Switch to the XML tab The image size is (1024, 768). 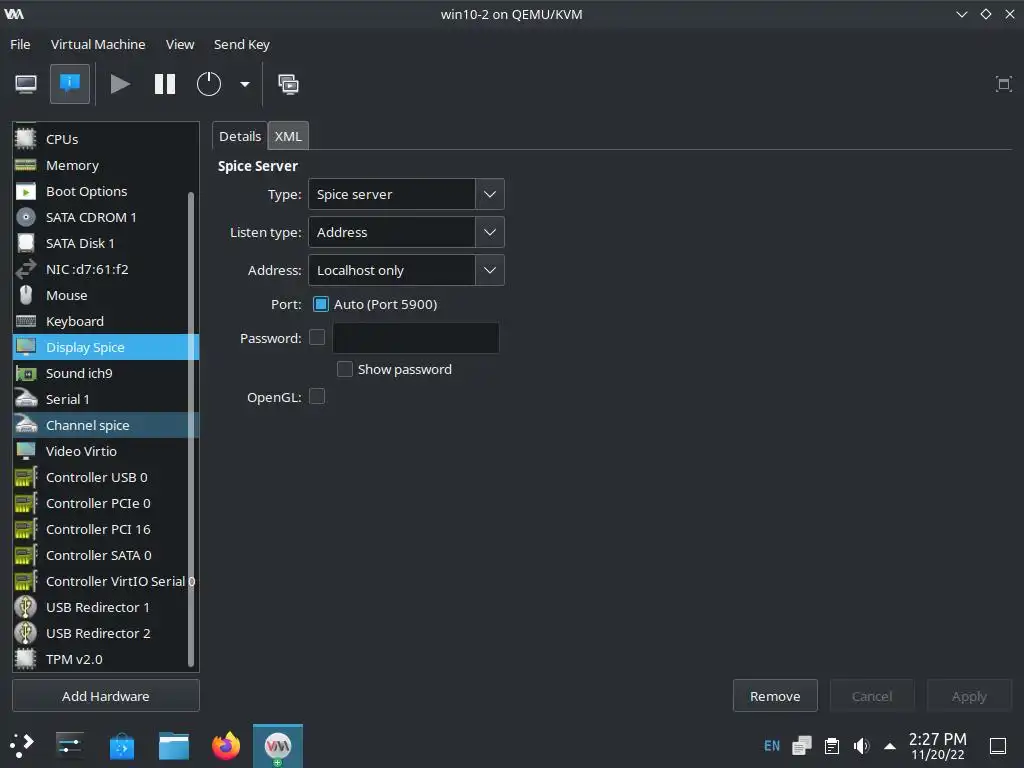point(288,136)
